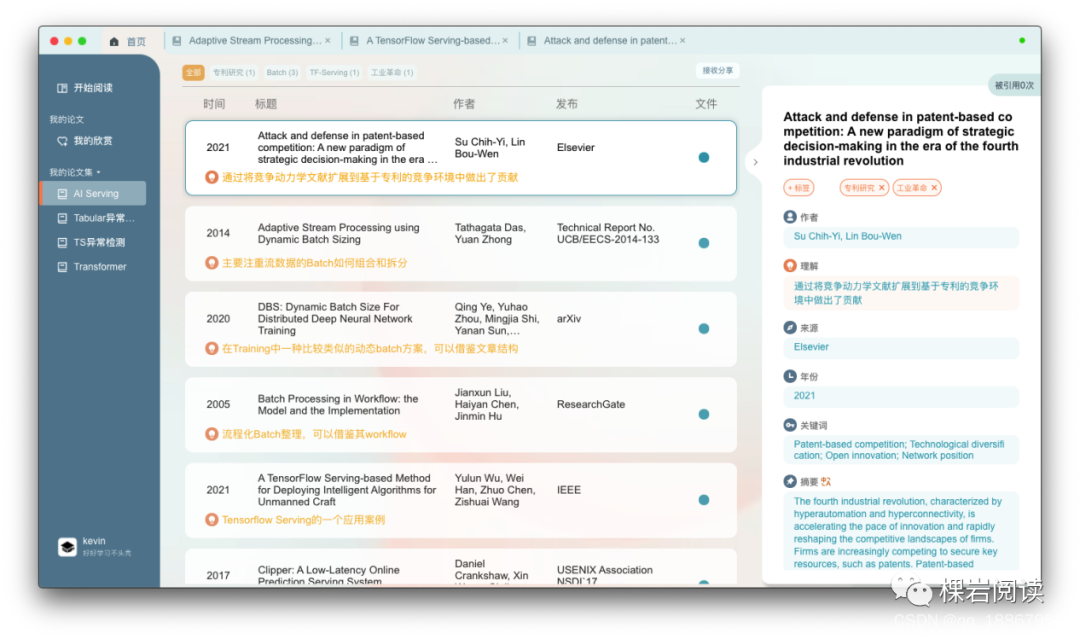The width and height of the screenshot is (1080, 639).
Task: Select the TS异常检测 collection
Action: click(x=91, y=242)
